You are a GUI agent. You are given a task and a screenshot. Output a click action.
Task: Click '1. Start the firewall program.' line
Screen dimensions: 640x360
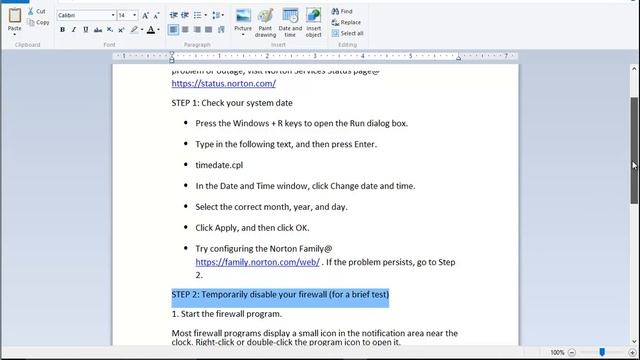[x=227, y=314]
